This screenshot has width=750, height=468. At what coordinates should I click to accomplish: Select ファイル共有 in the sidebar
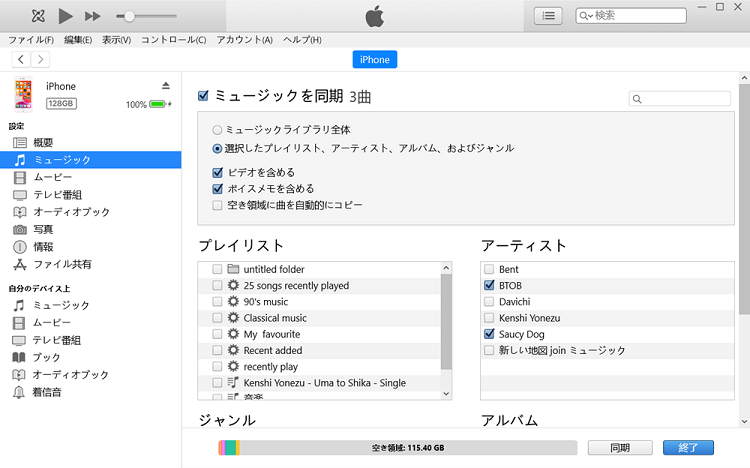(90, 264)
